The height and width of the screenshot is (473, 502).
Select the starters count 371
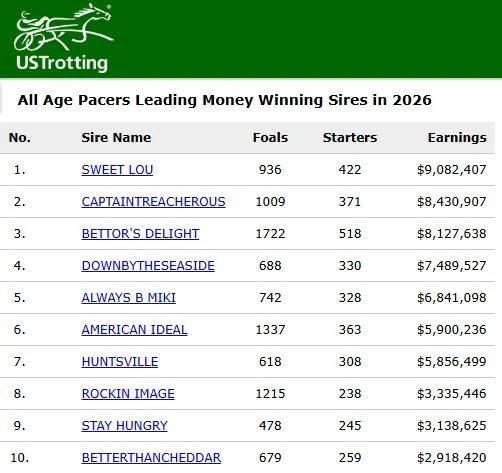tap(350, 202)
